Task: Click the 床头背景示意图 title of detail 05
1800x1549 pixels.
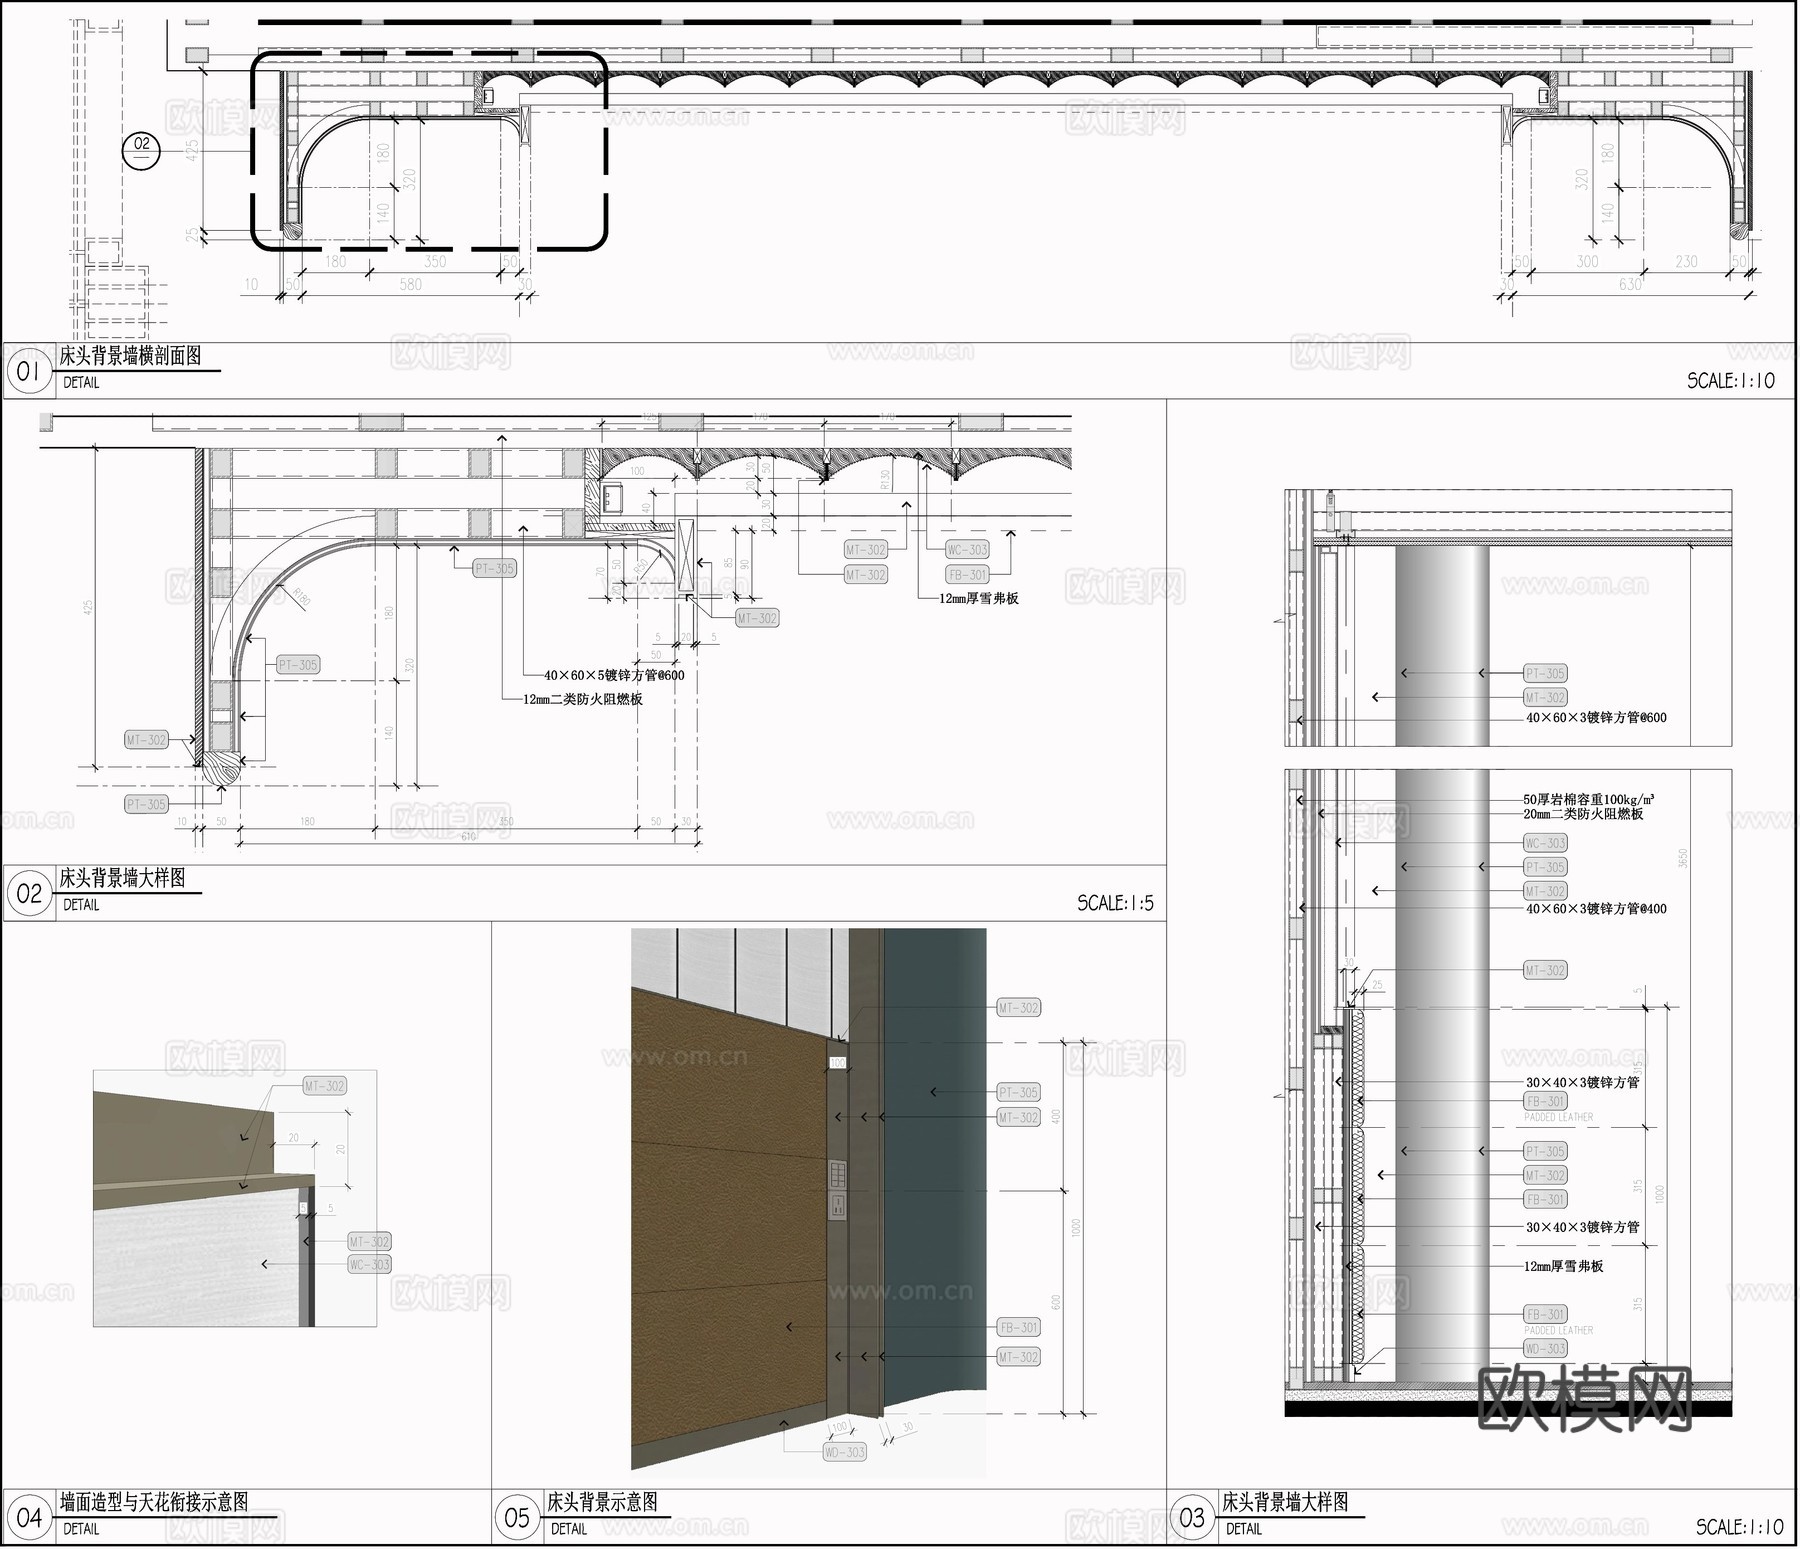Action: pyautogui.click(x=602, y=1501)
